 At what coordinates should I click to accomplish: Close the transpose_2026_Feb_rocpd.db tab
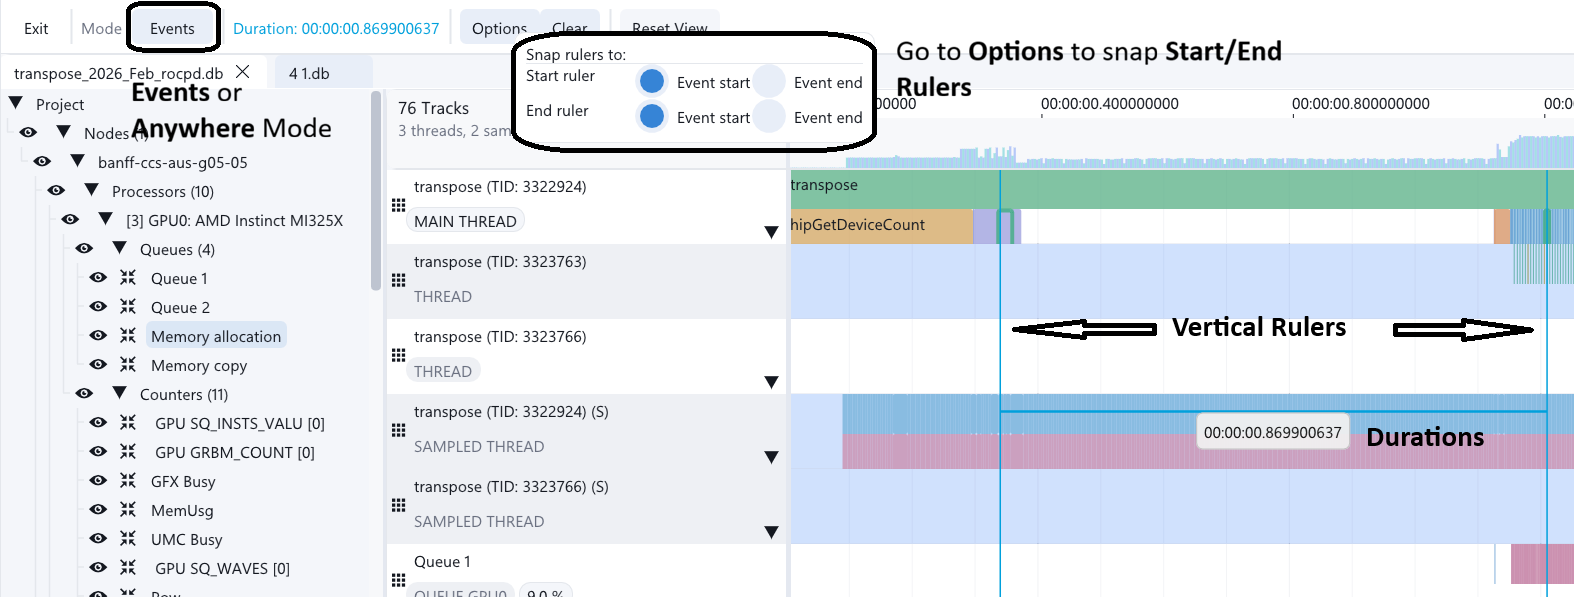242,72
